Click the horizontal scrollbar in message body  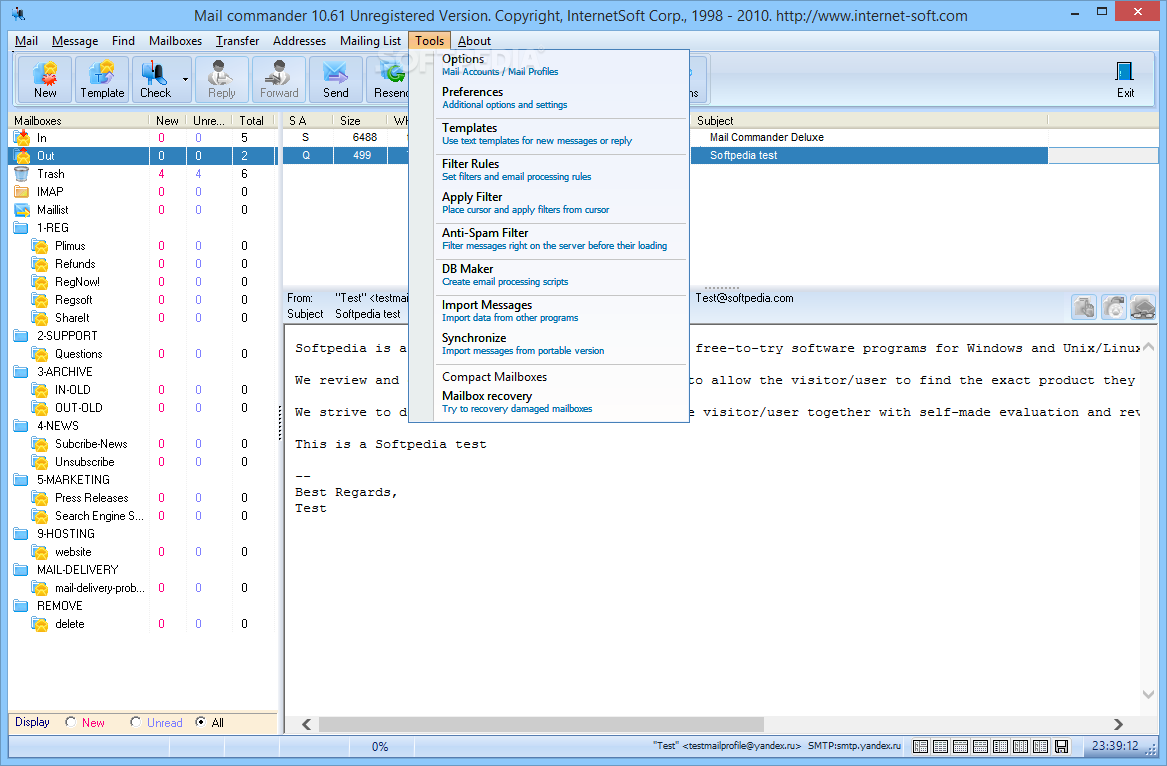coord(541,724)
